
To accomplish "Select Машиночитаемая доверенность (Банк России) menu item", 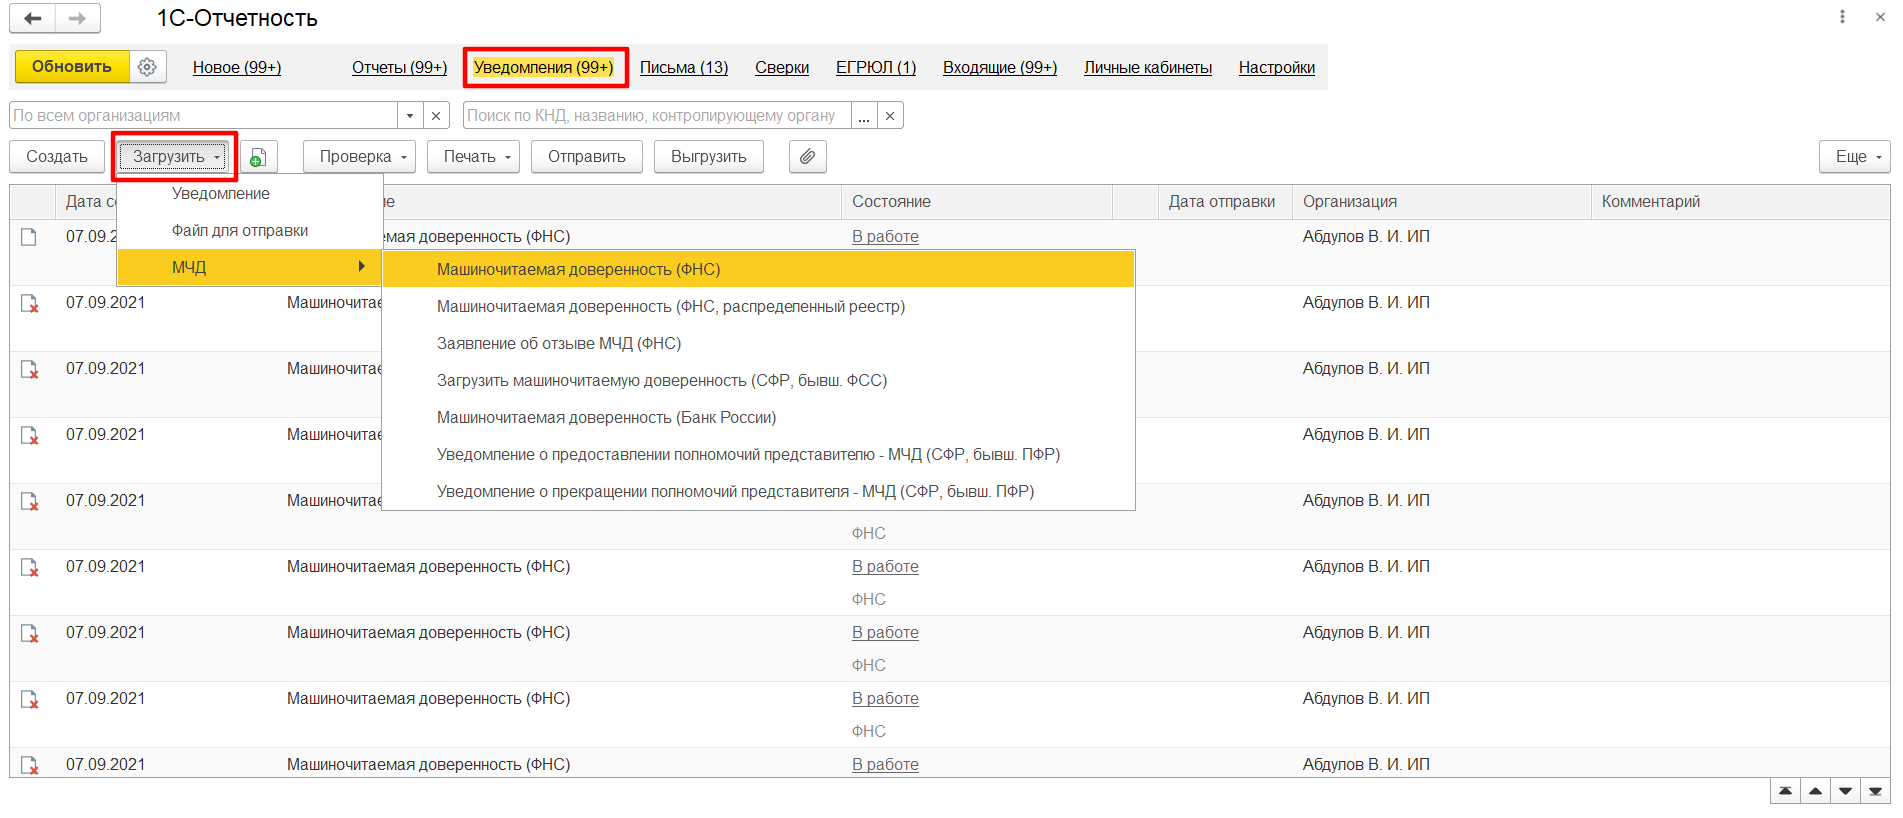I will (x=606, y=418).
